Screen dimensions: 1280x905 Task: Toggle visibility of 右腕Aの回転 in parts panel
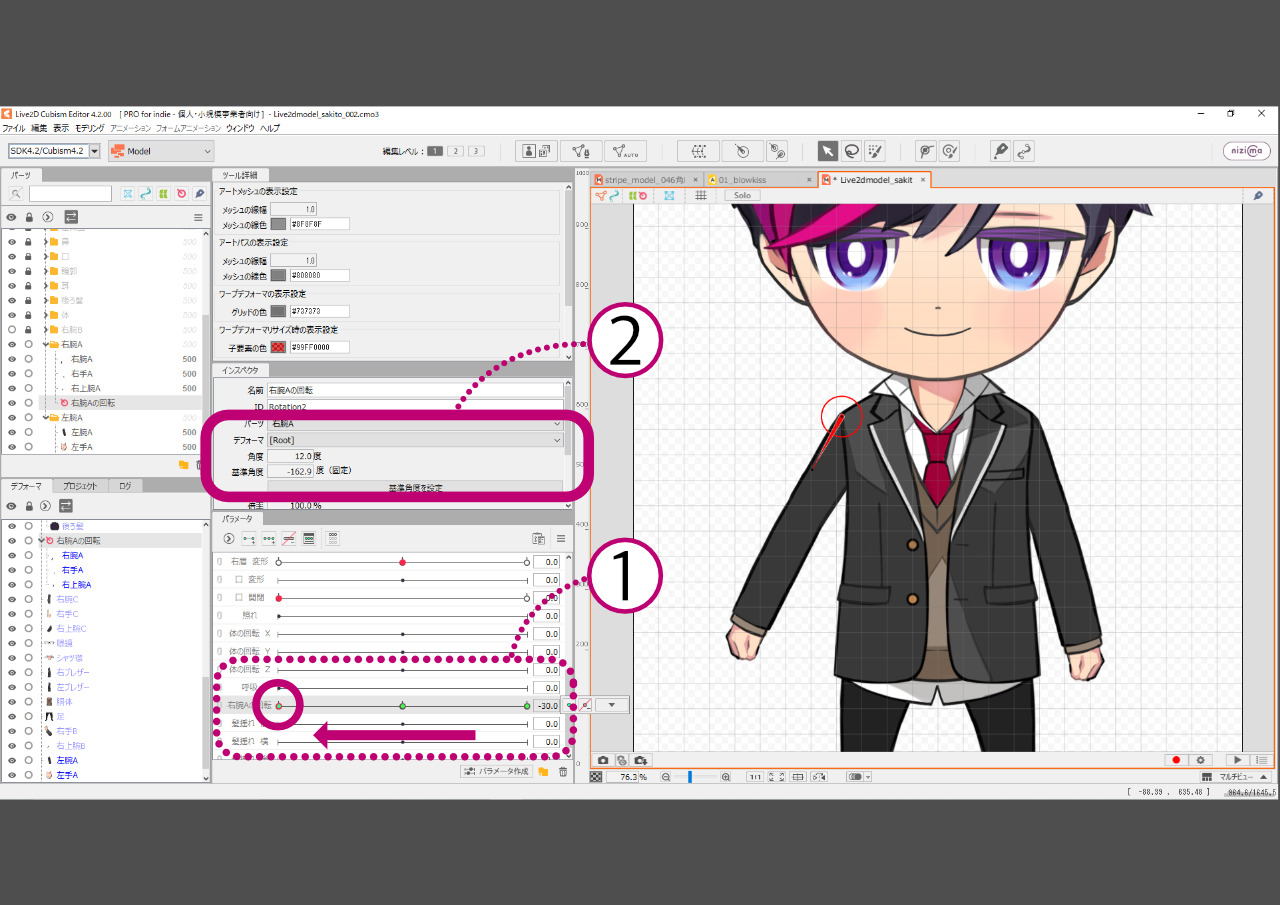[x=12, y=402]
